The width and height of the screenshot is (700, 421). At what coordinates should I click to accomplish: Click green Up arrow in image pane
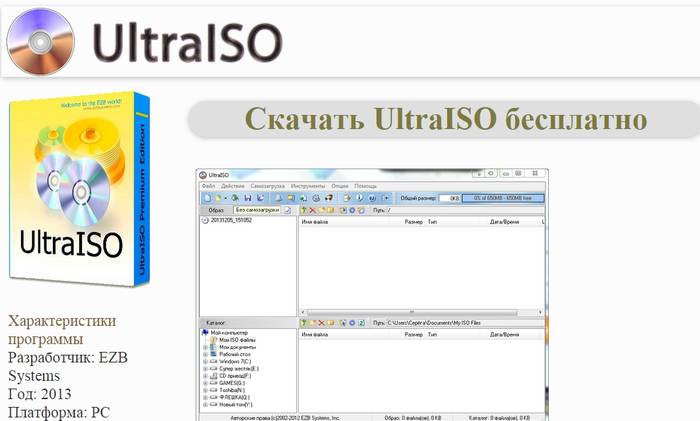point(304,210)
